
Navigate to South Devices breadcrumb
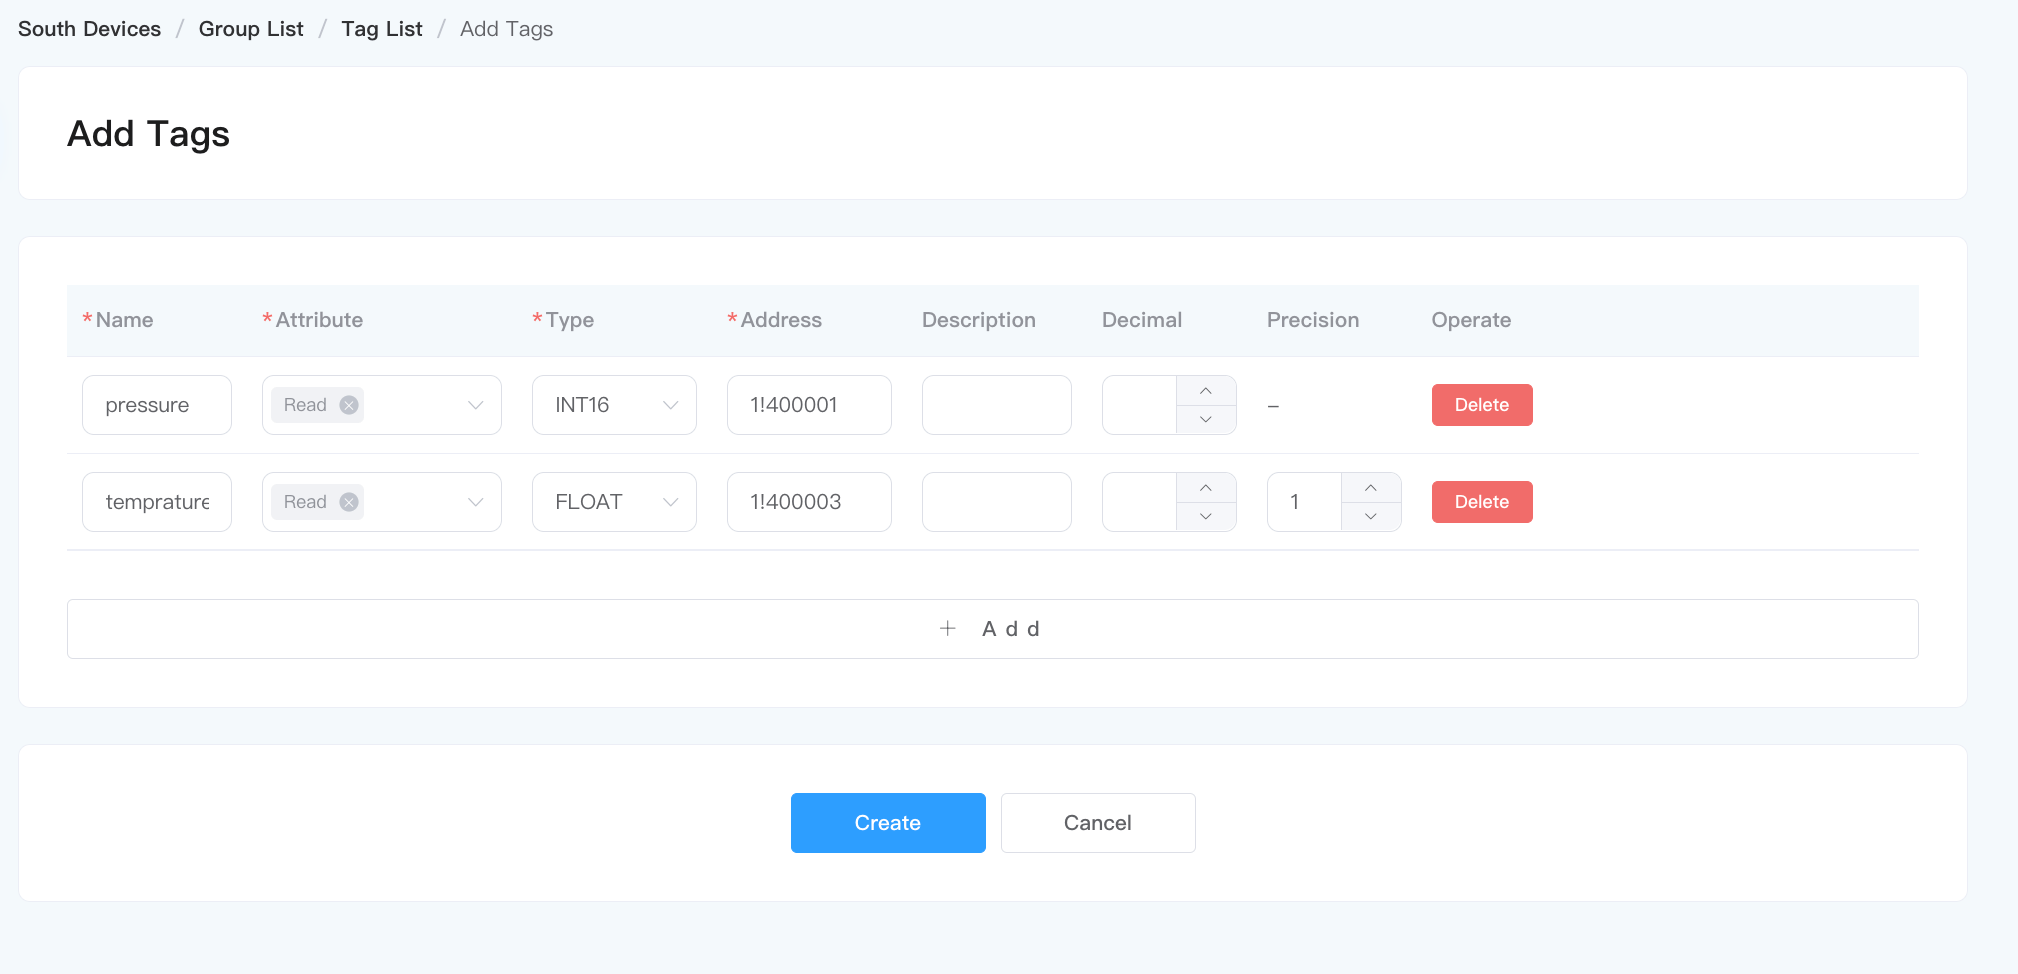tap(89, 29)
